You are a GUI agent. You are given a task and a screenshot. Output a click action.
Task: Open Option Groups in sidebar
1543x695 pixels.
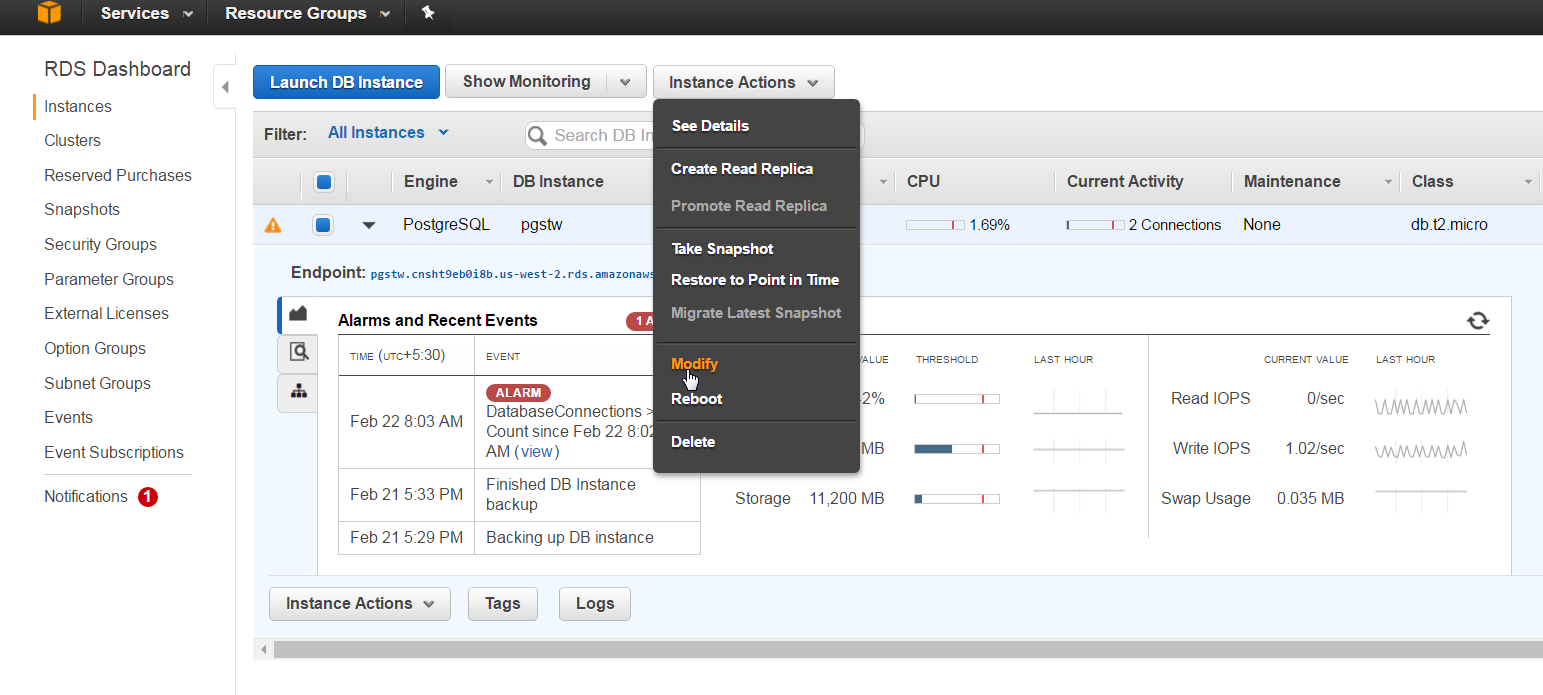tap(95, 349)
